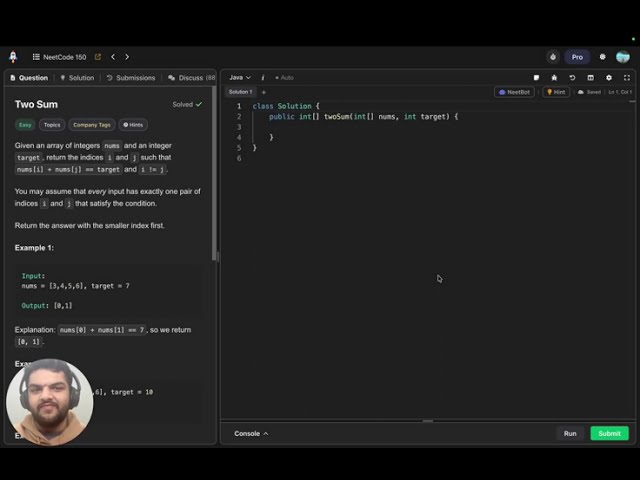This screenshot has width=640, height=480.
Task: Toggle the site theme icon
Action: pyautogui.click(x=602, y=57)
